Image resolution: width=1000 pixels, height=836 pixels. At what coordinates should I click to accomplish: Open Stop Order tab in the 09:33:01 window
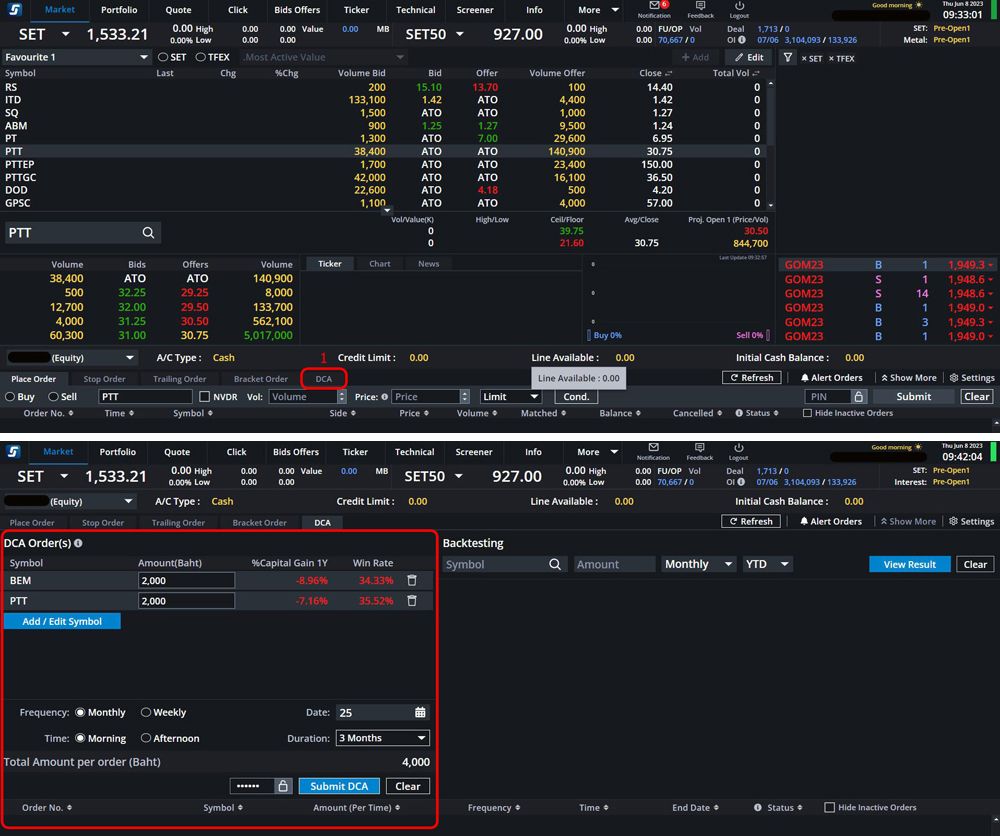pyautogui.click(x=104, y=379)
